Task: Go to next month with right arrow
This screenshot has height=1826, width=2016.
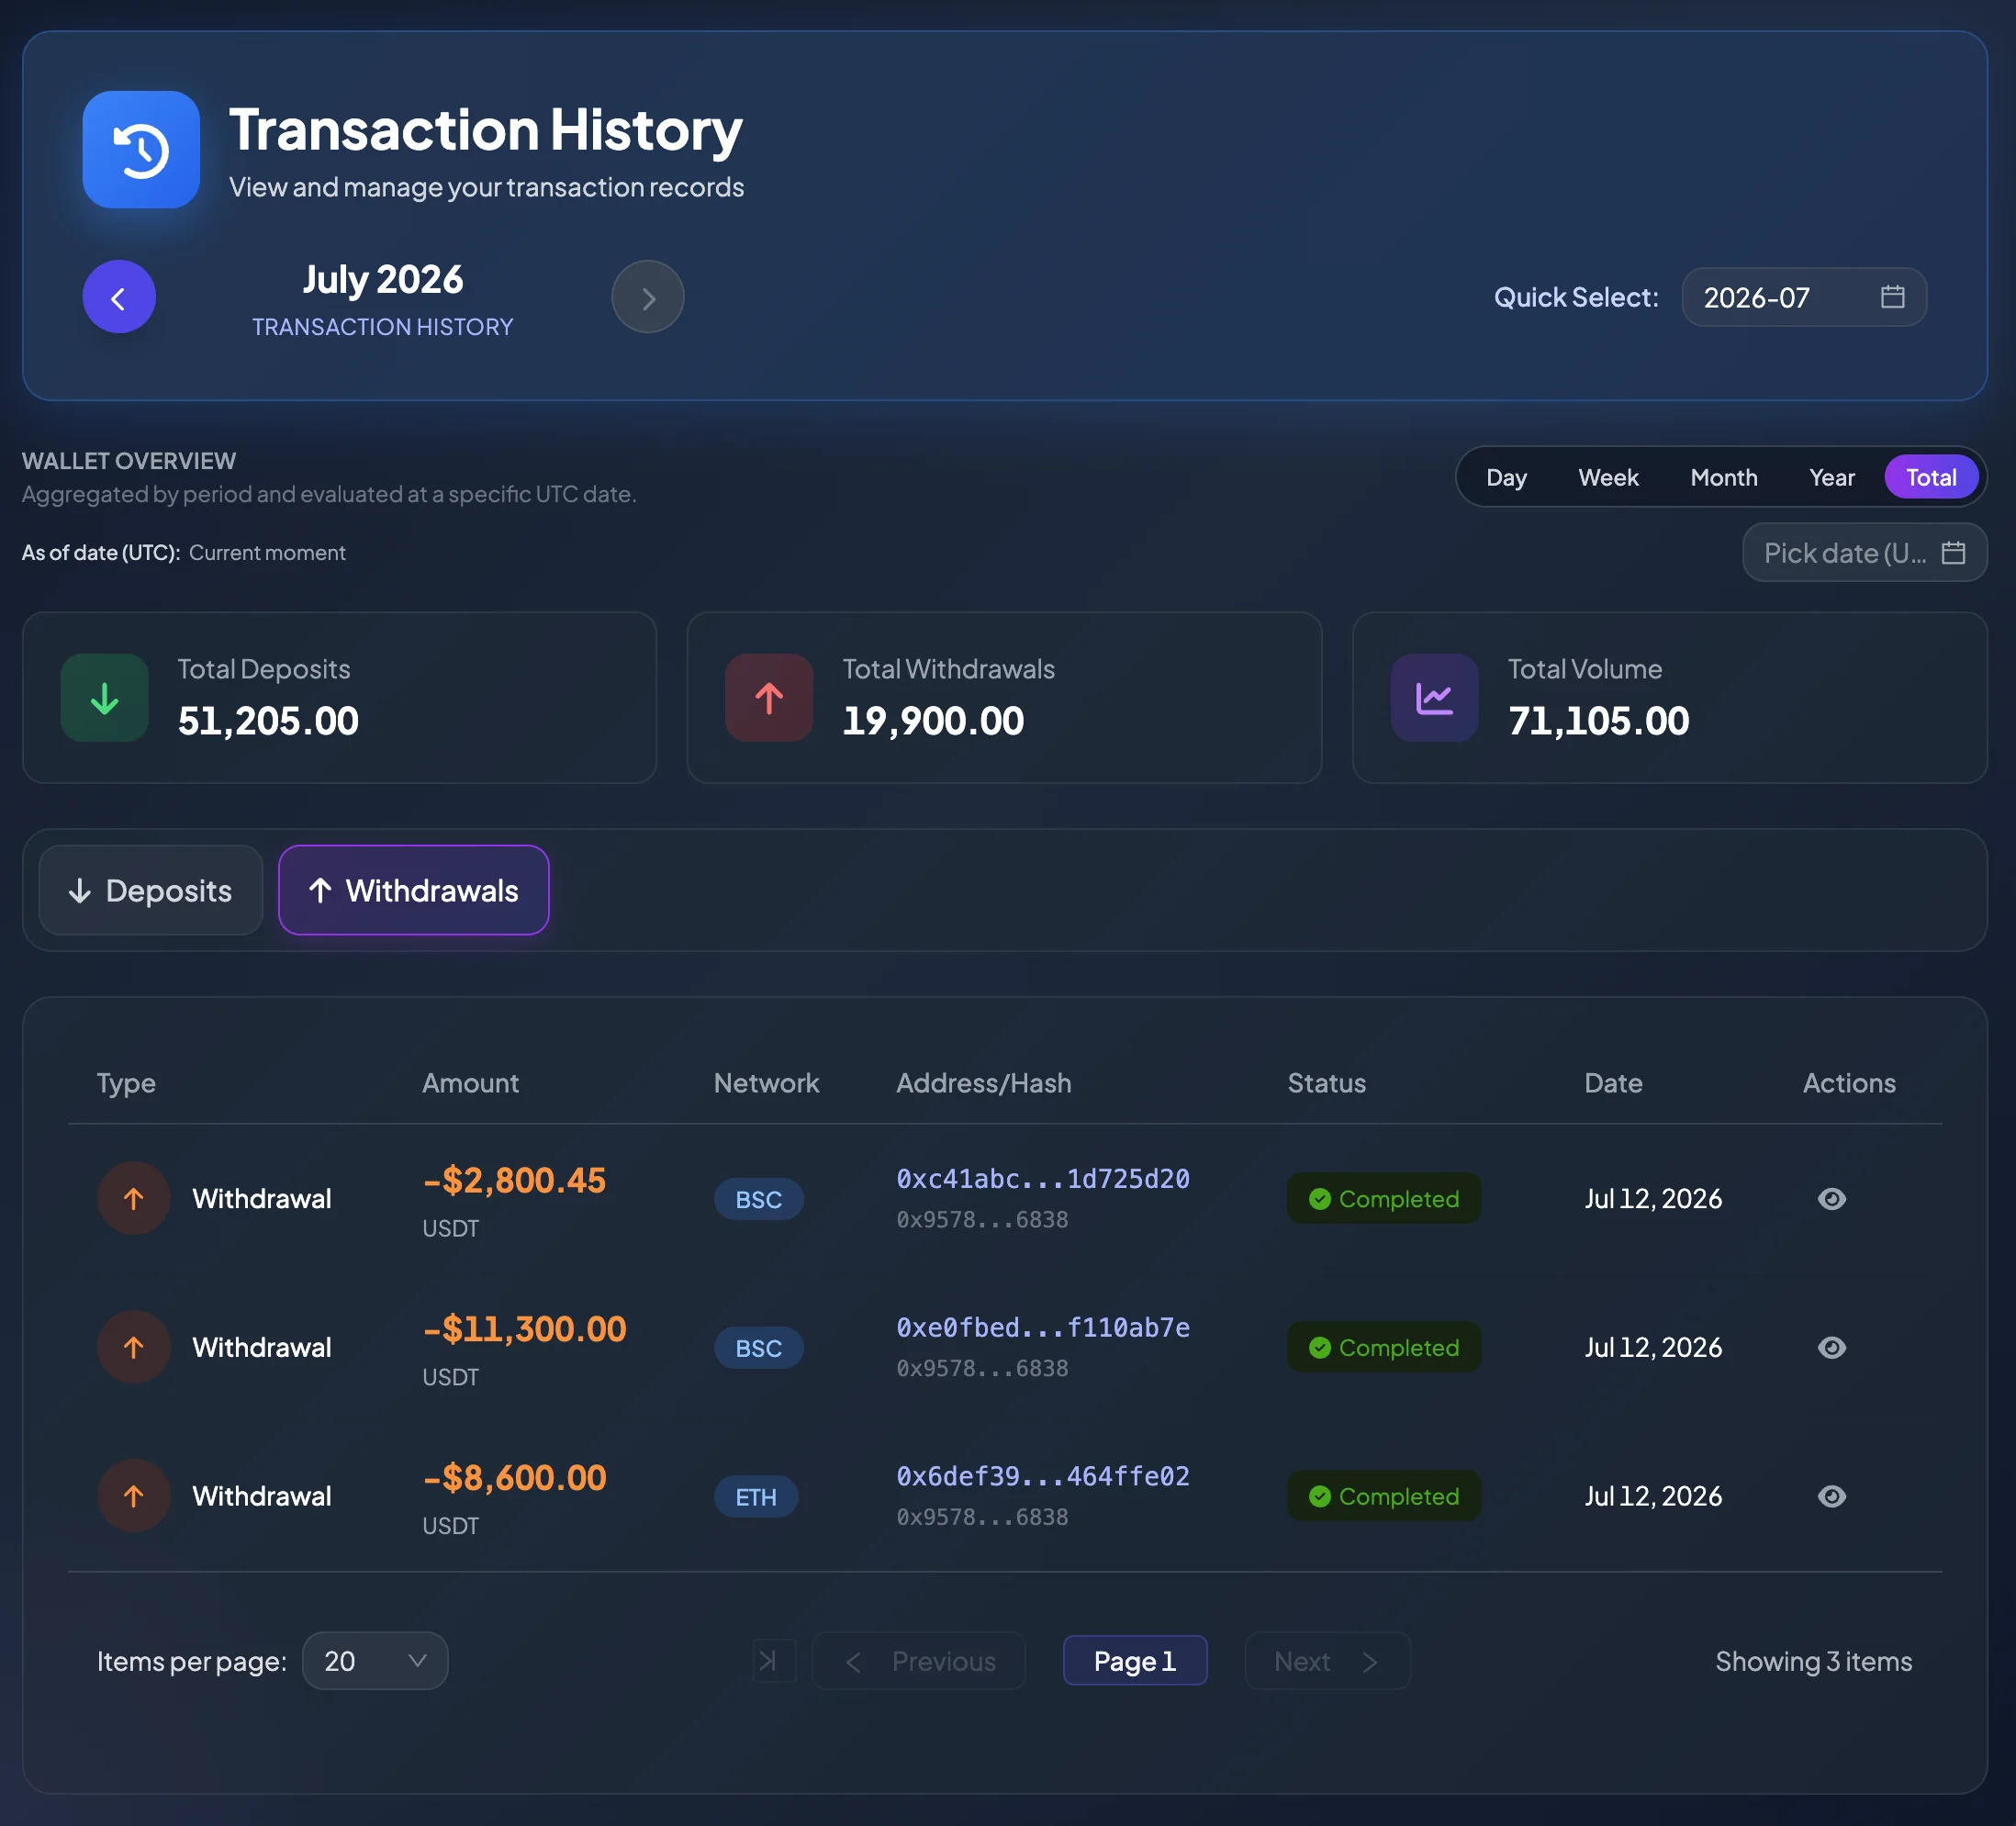Action: [648, 297]
